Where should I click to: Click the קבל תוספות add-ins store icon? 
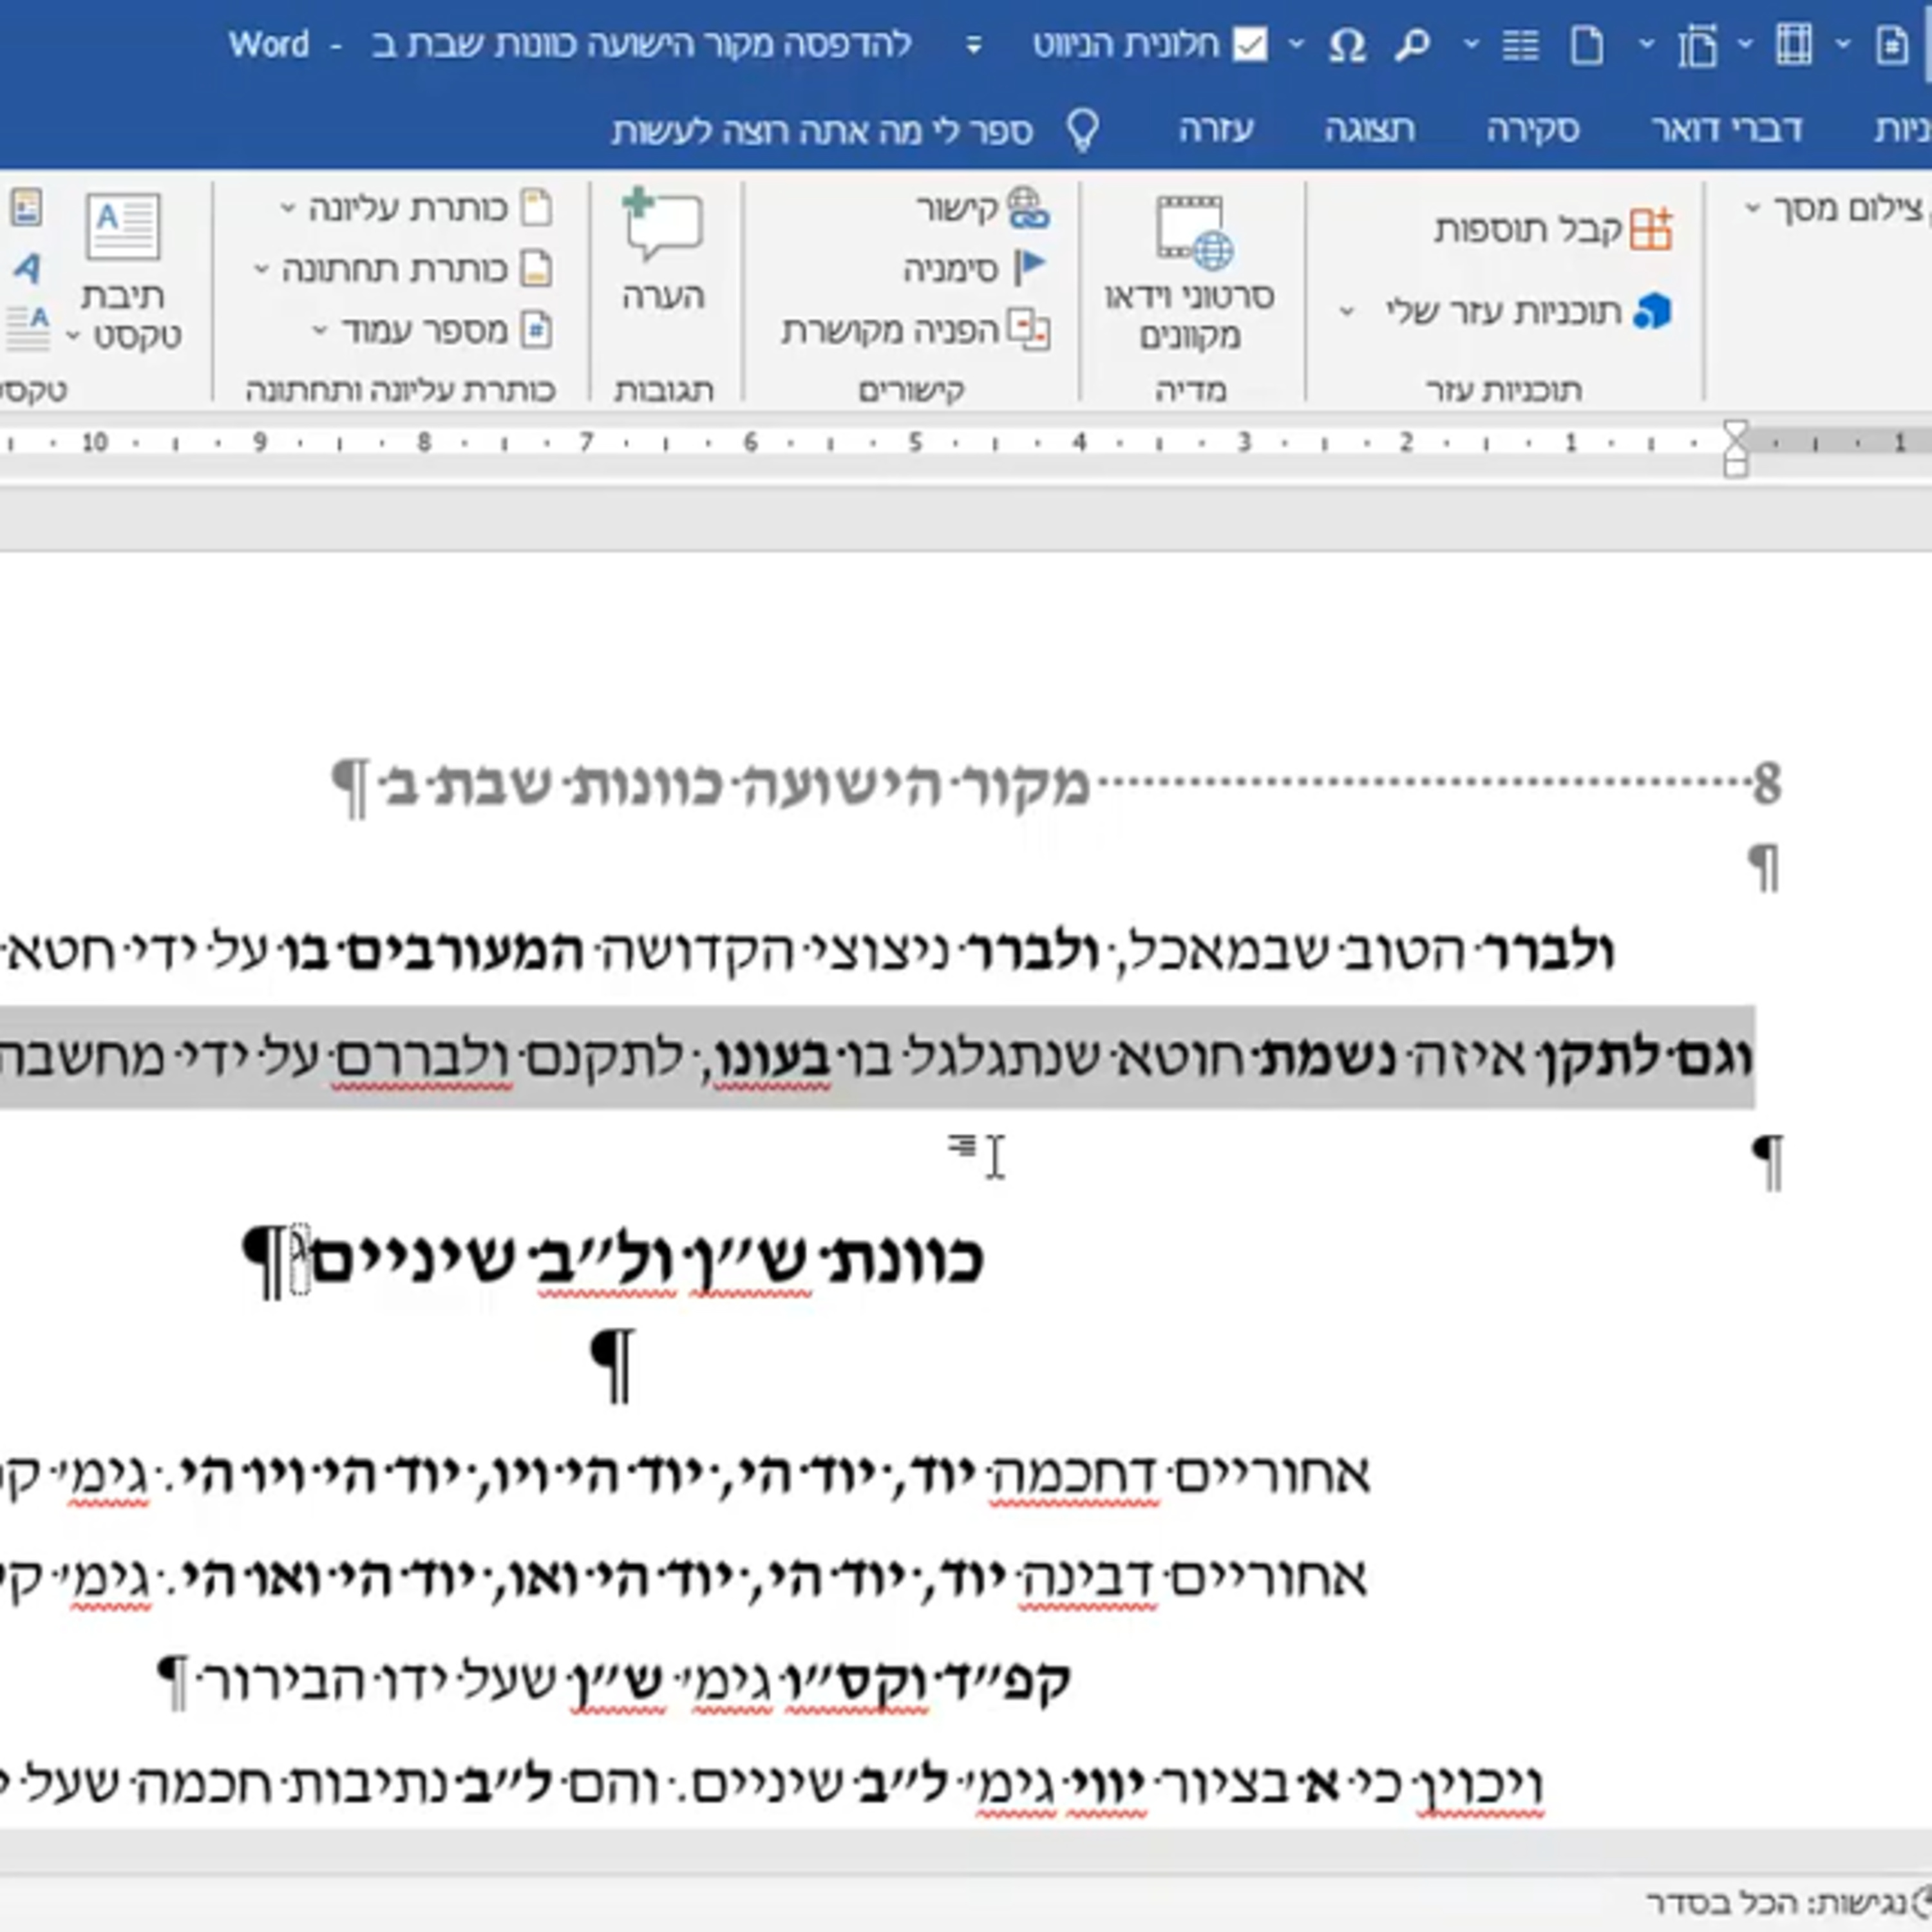click(1650, 230)
